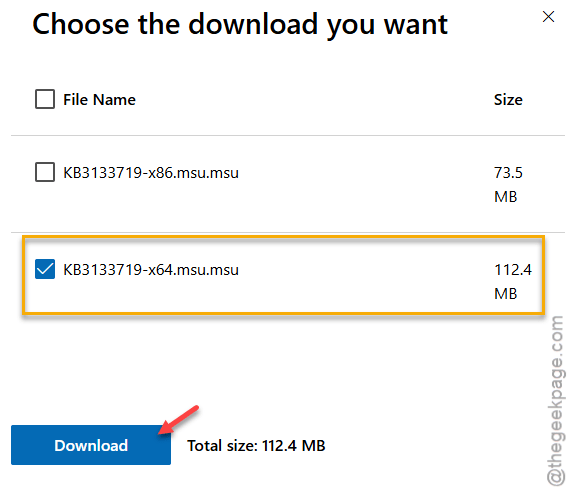Click the 112.4 MB size in highlighted row
Screen dimensions: 576x499
click(513, 281)
